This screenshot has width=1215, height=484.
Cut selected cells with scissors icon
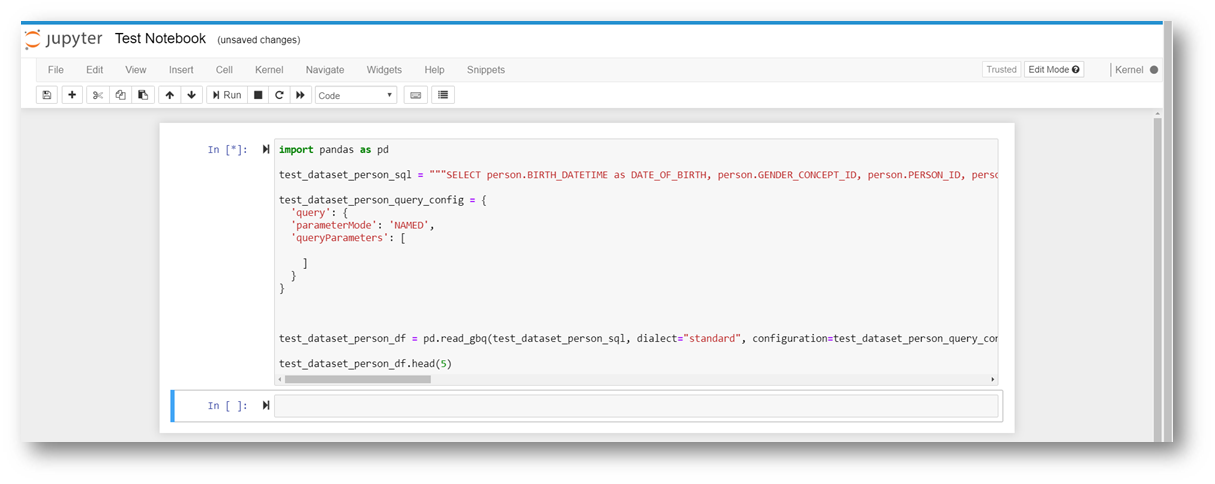click(98, 95)
